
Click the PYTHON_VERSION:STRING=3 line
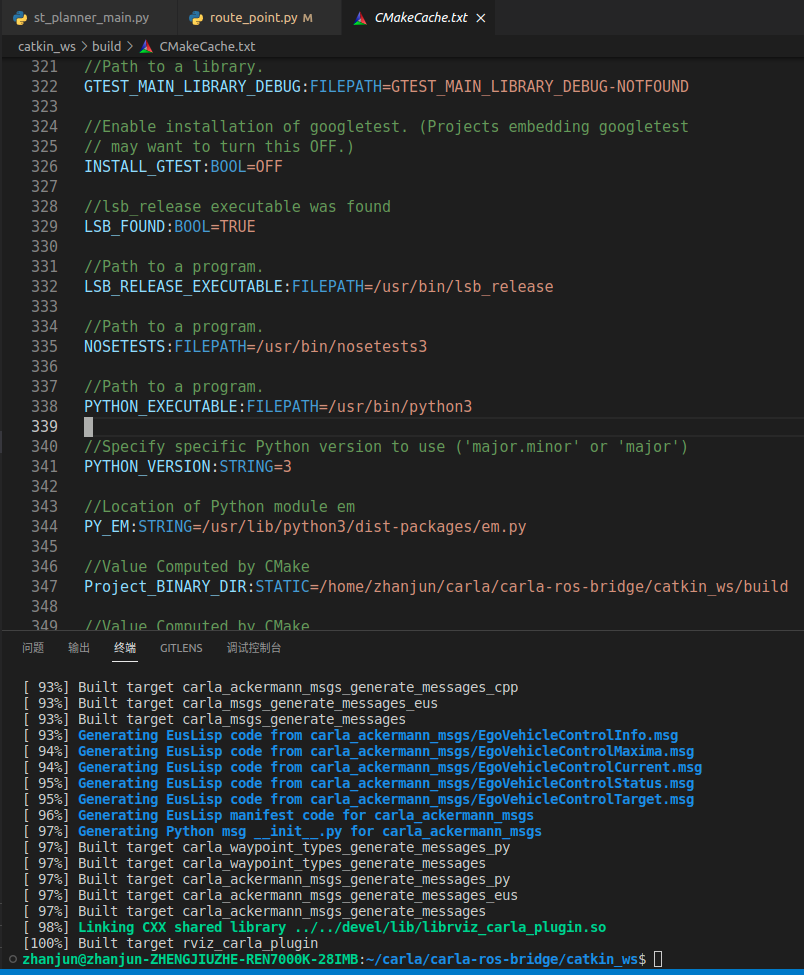187,467
